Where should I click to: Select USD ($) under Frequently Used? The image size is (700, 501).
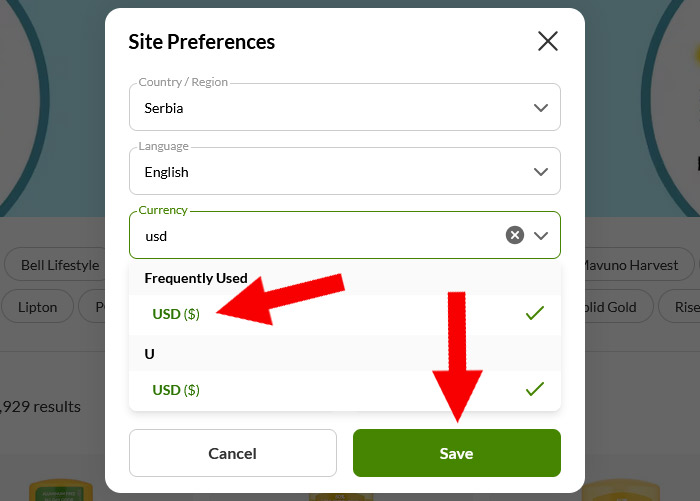coord(176,314)
